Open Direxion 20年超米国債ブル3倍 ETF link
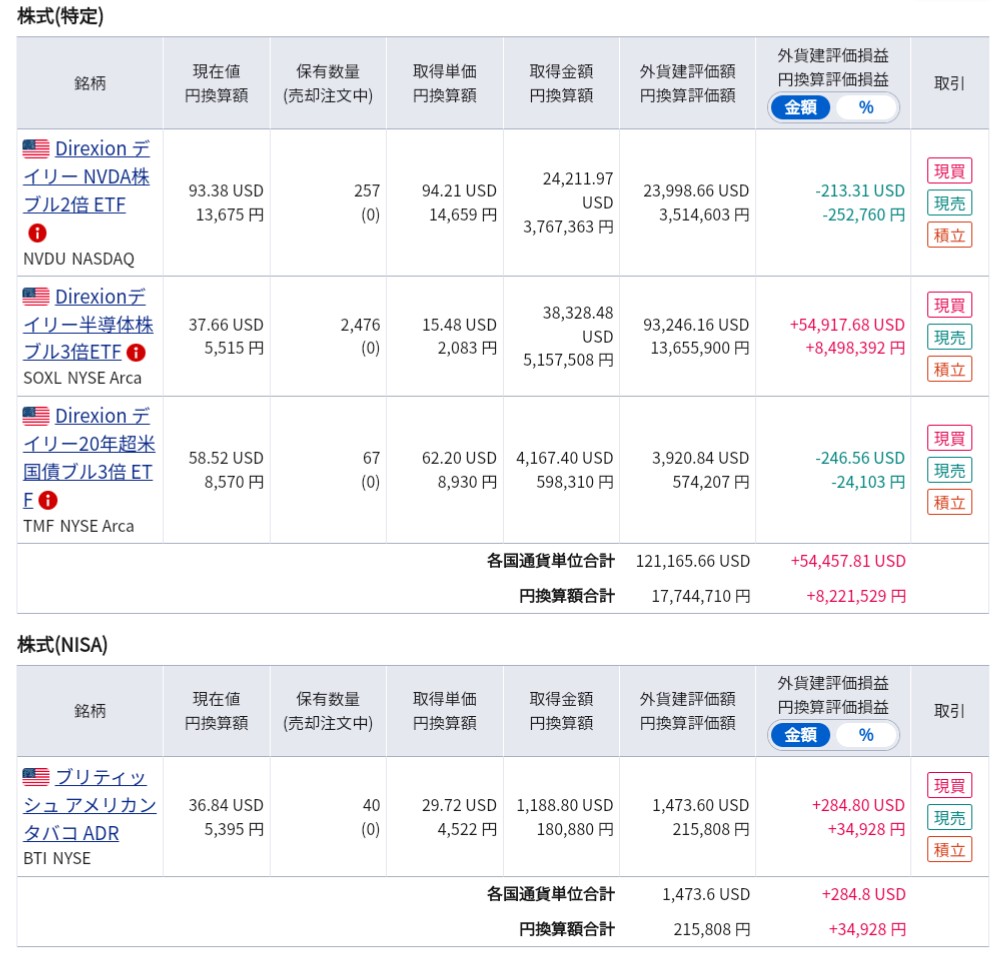Viewport: 999px width, 965px height. point(89,457)
